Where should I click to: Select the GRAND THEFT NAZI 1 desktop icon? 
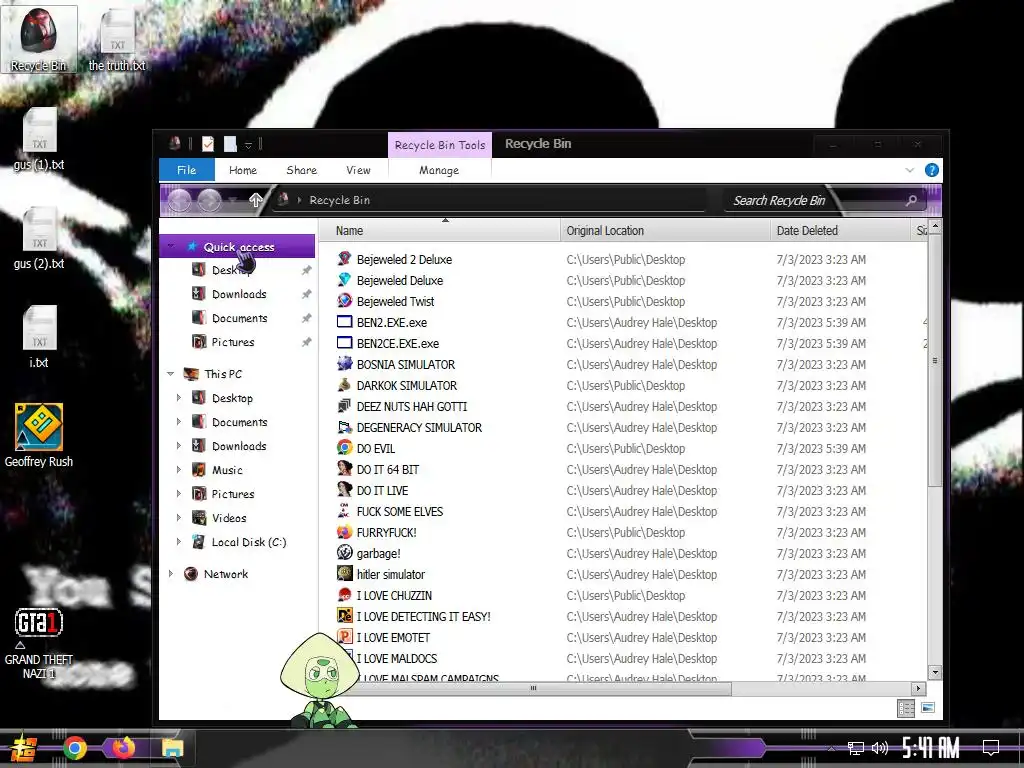click(x=39, y=644)
